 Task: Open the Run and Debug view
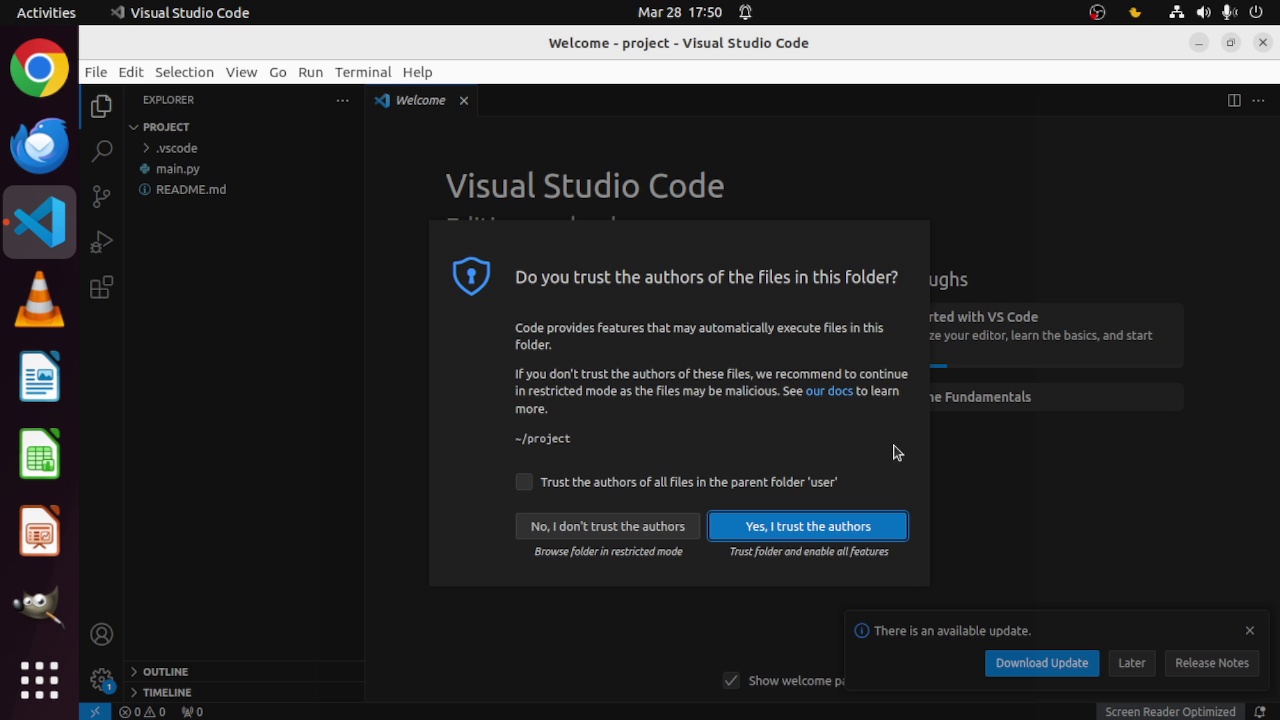click(101, 242)
